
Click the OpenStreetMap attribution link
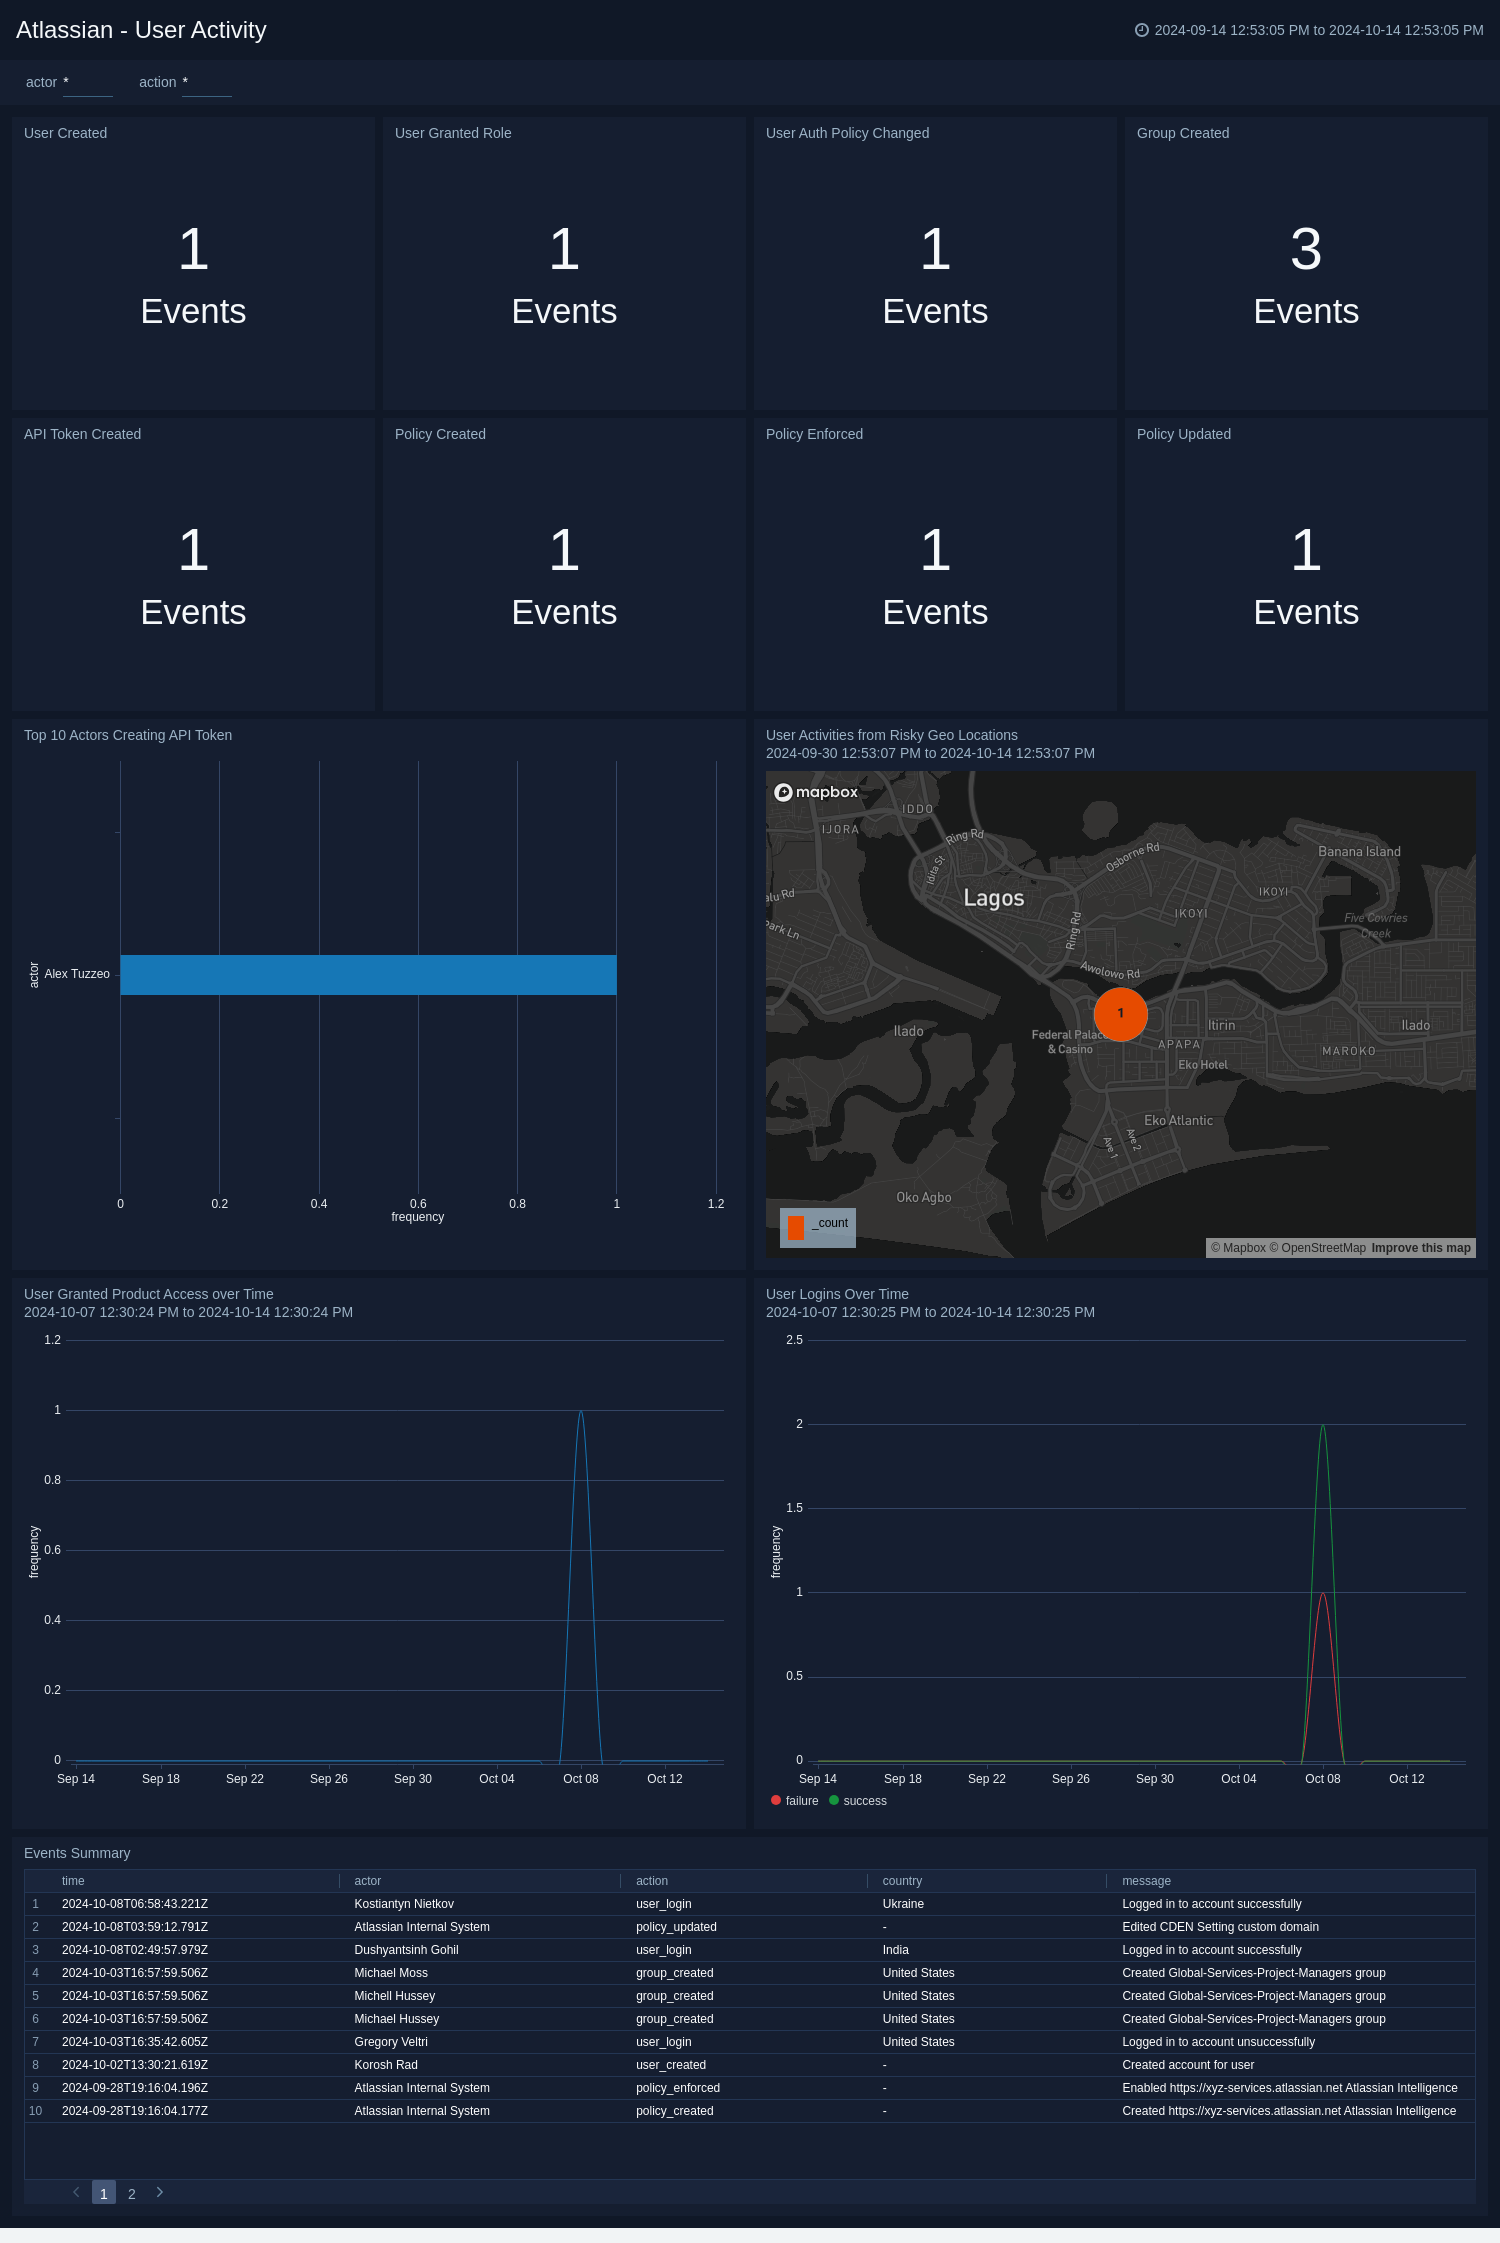tap(1322, 1248)
